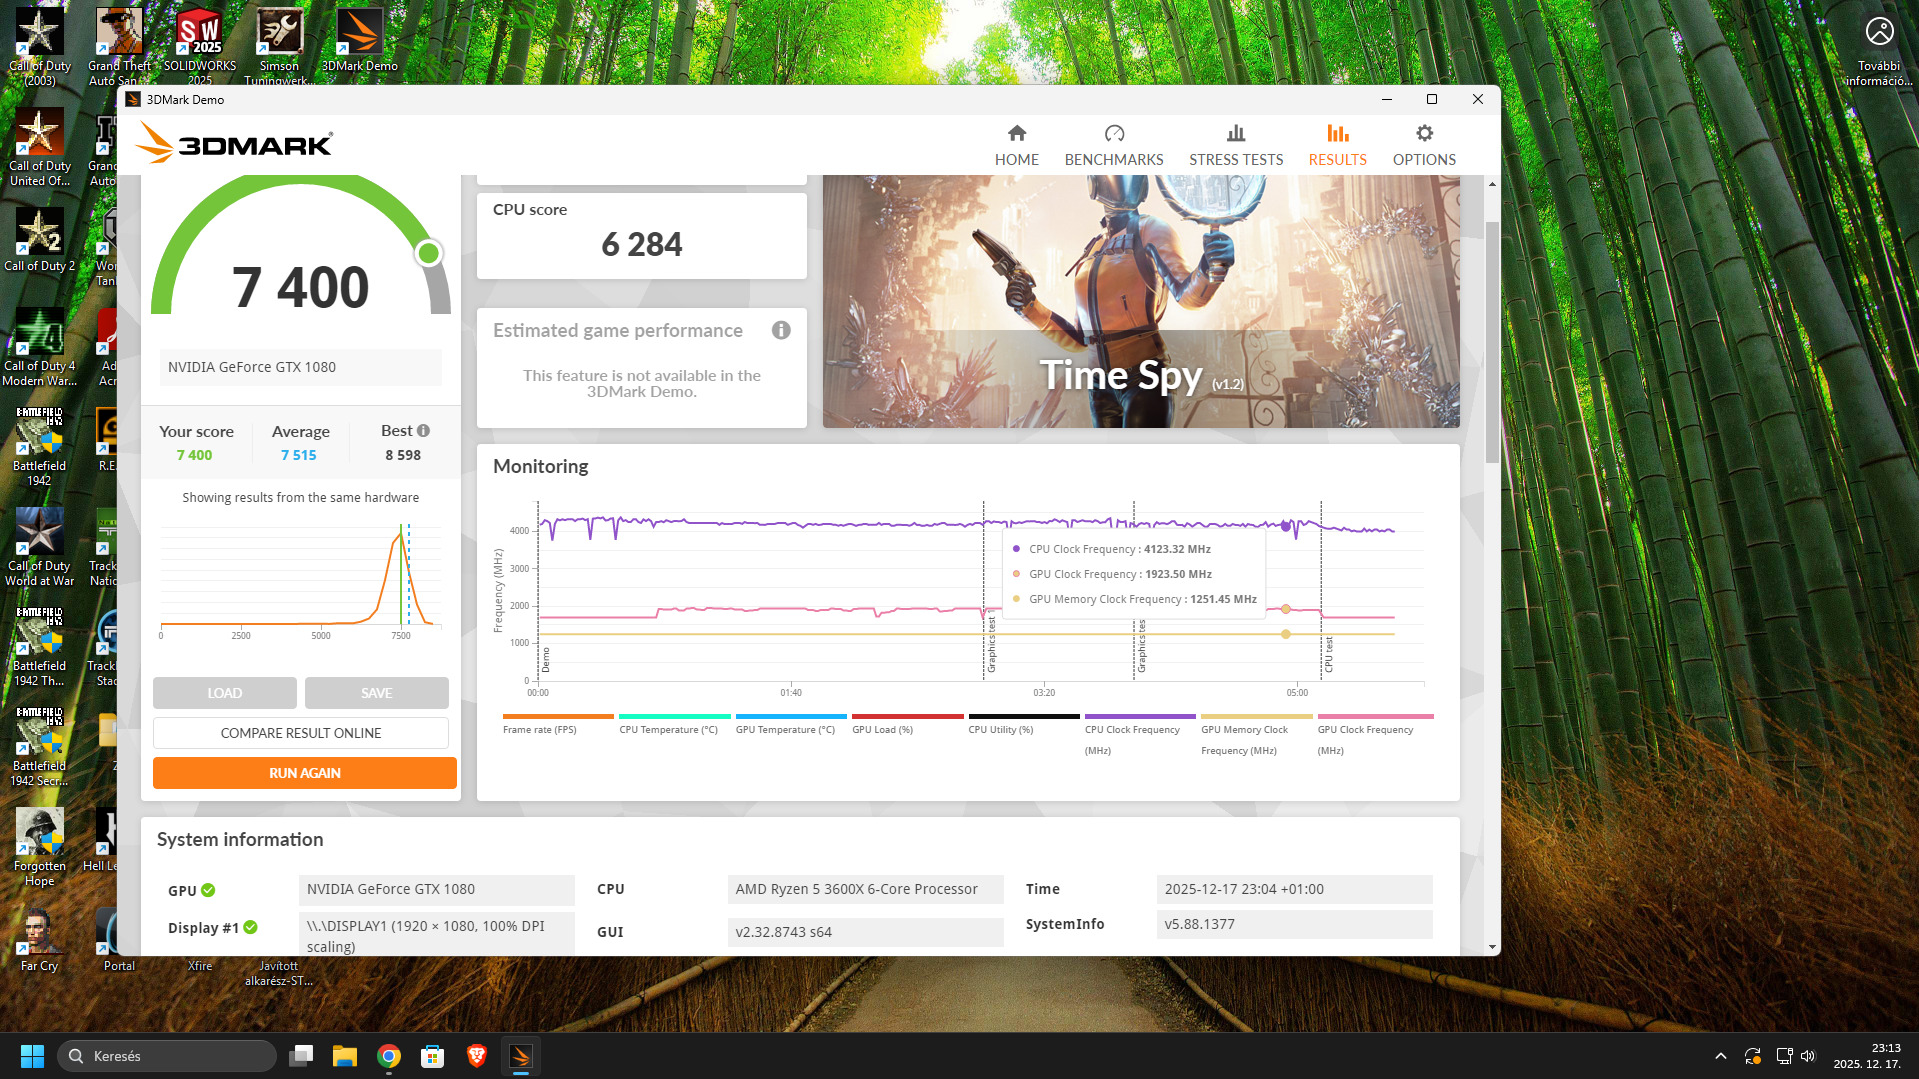Screen dimensions: 1919x1079
Task: Click the green check icon beside Display #1
Action: click(250, 927)
